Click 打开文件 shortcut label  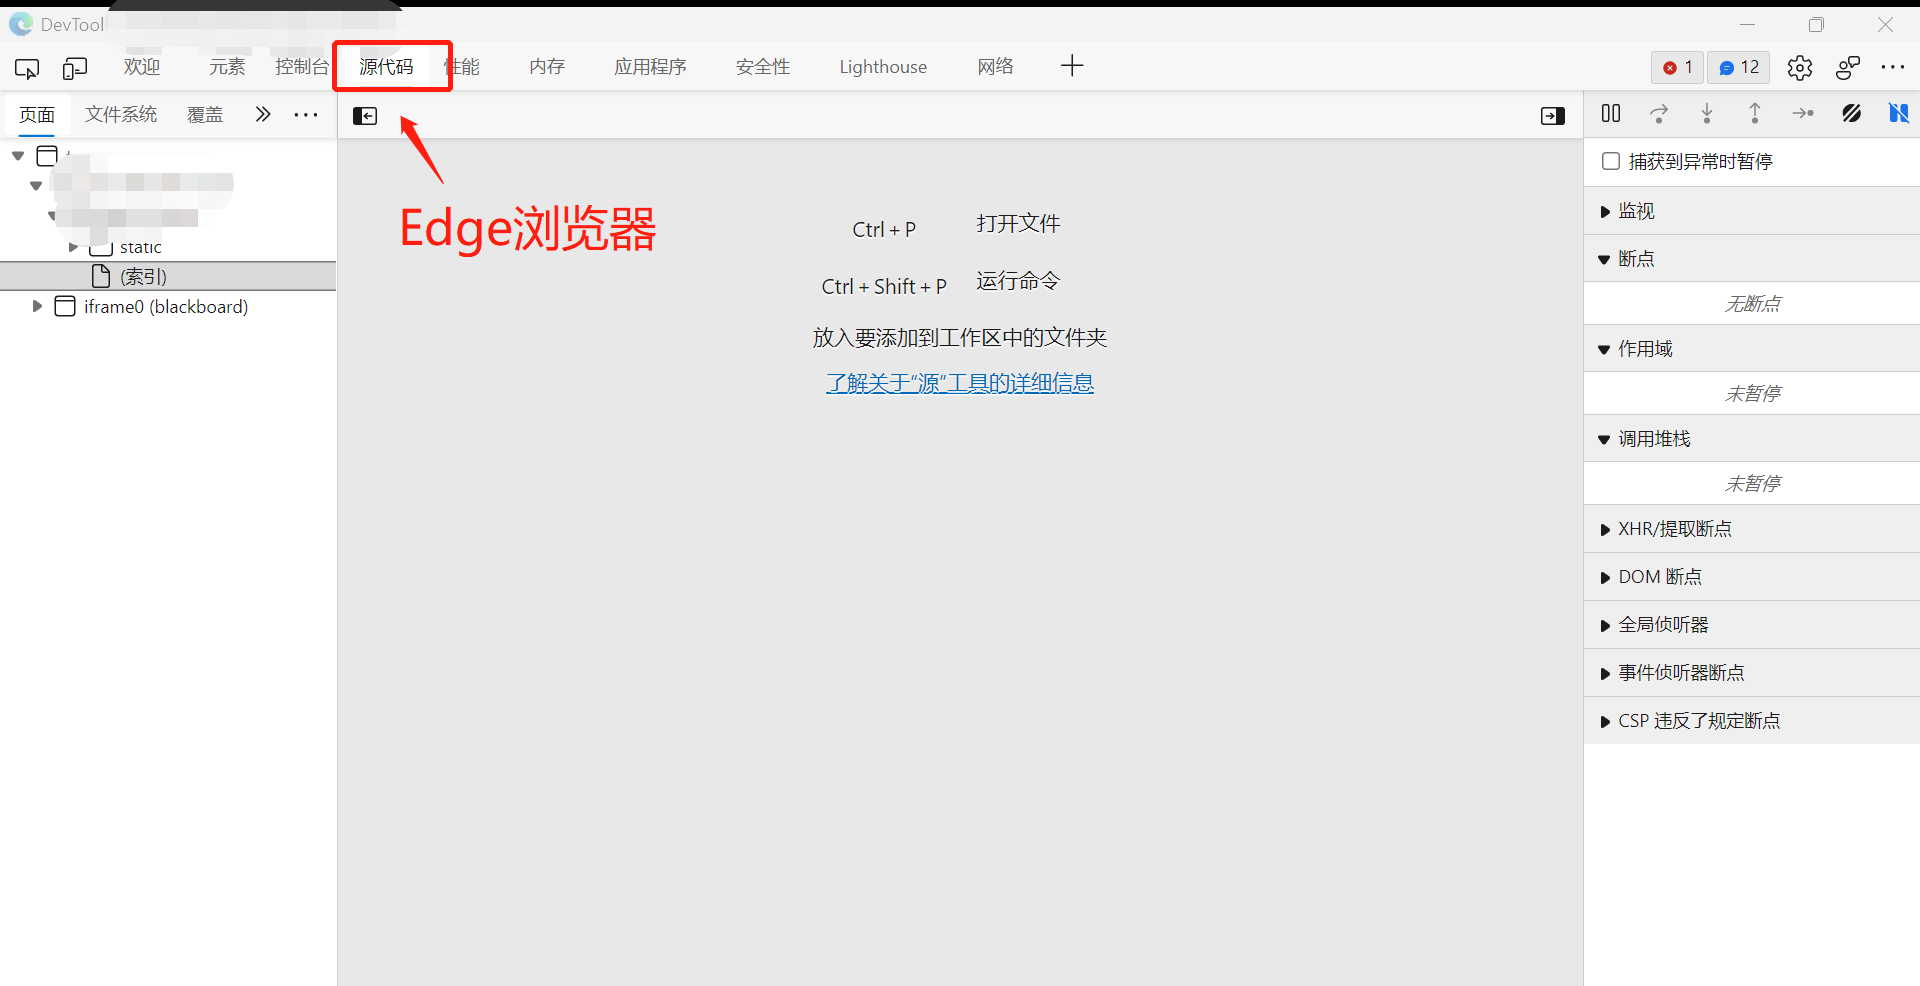point(1018,224)
